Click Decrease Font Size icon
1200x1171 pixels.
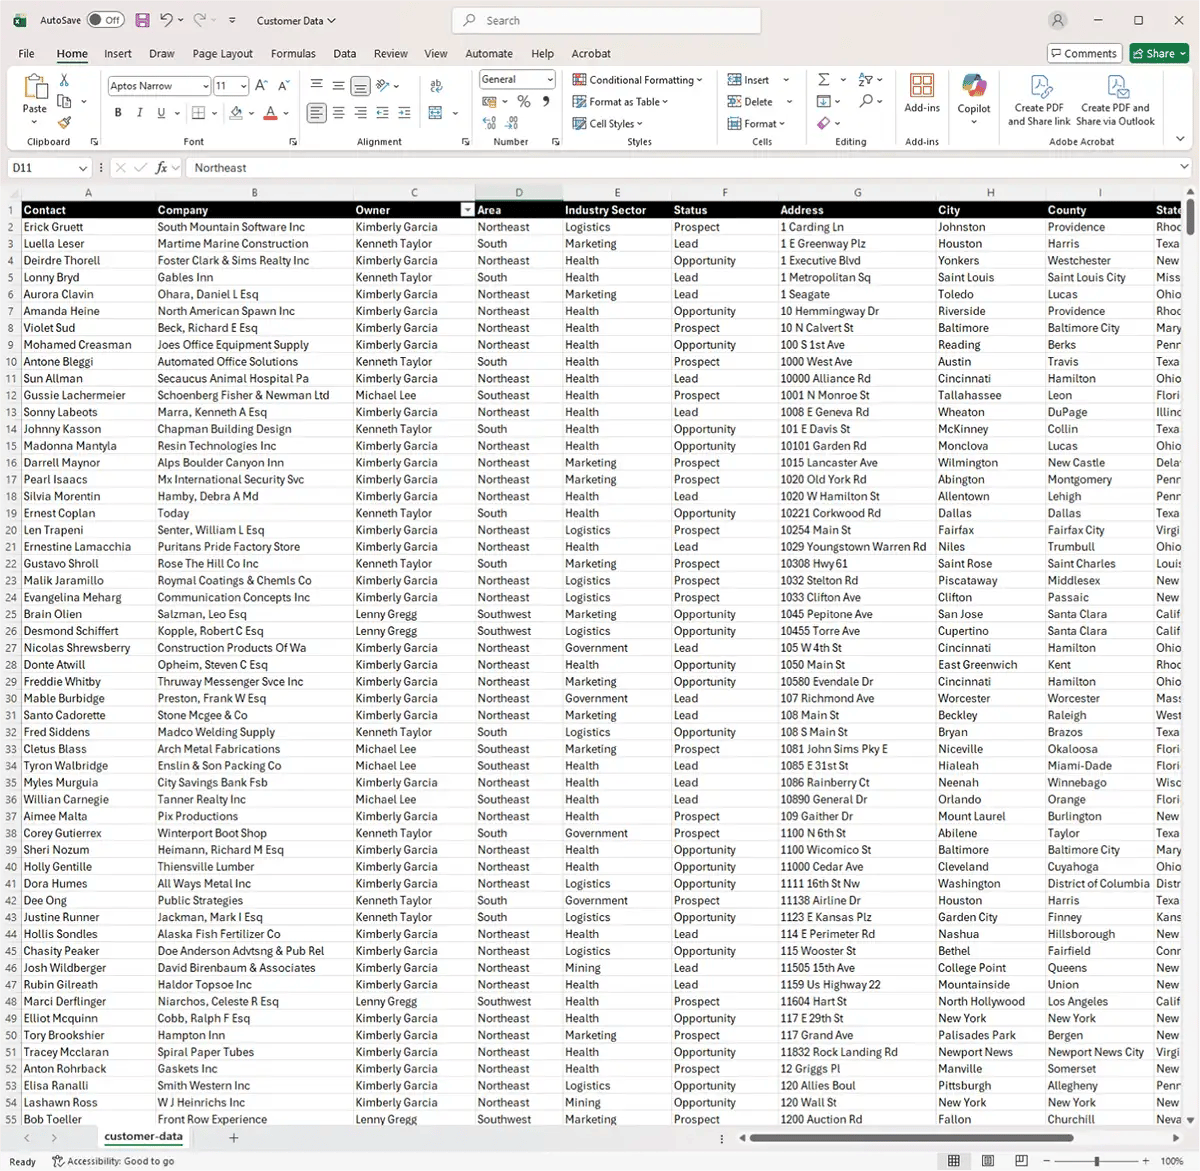284,86
